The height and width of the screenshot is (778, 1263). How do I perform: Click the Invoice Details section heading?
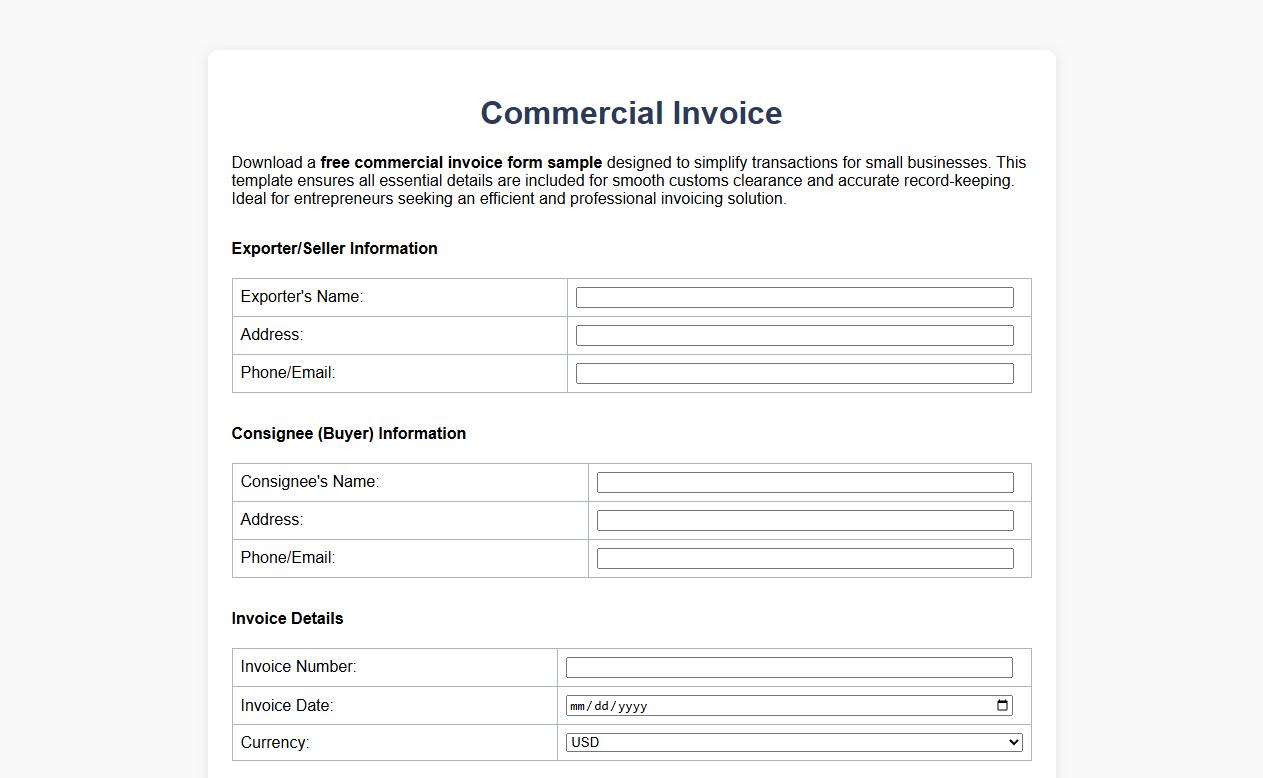coord(287,618)
